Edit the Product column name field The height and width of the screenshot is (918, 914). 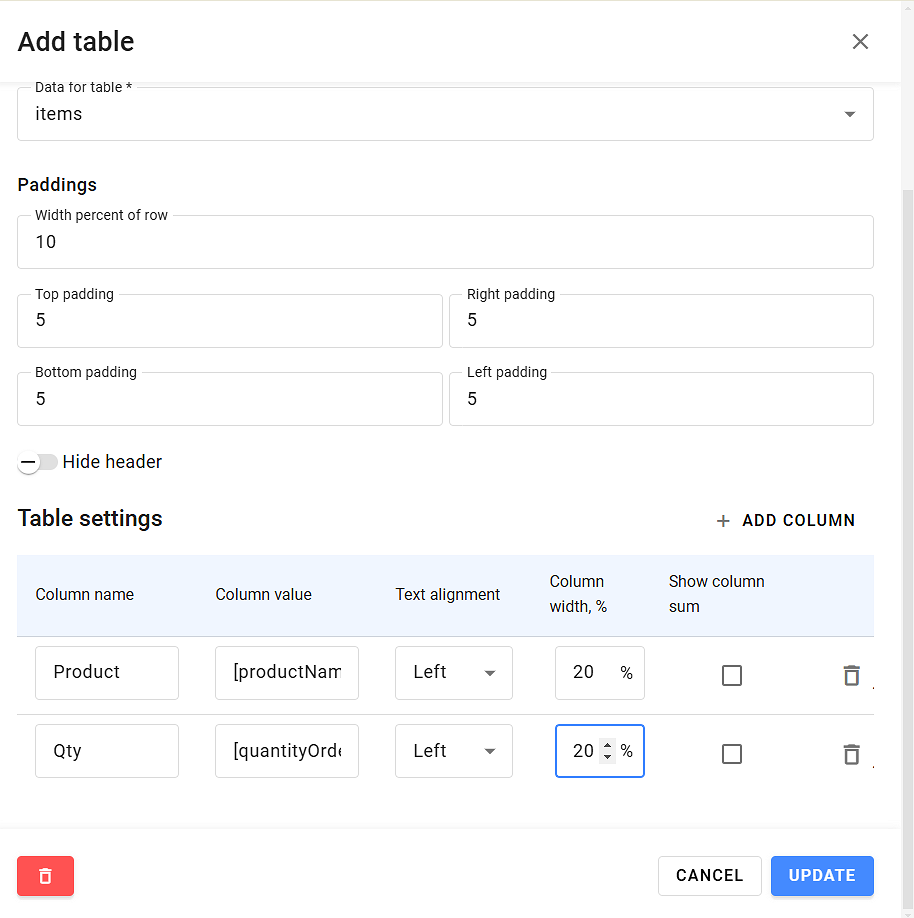click(107, 673)
